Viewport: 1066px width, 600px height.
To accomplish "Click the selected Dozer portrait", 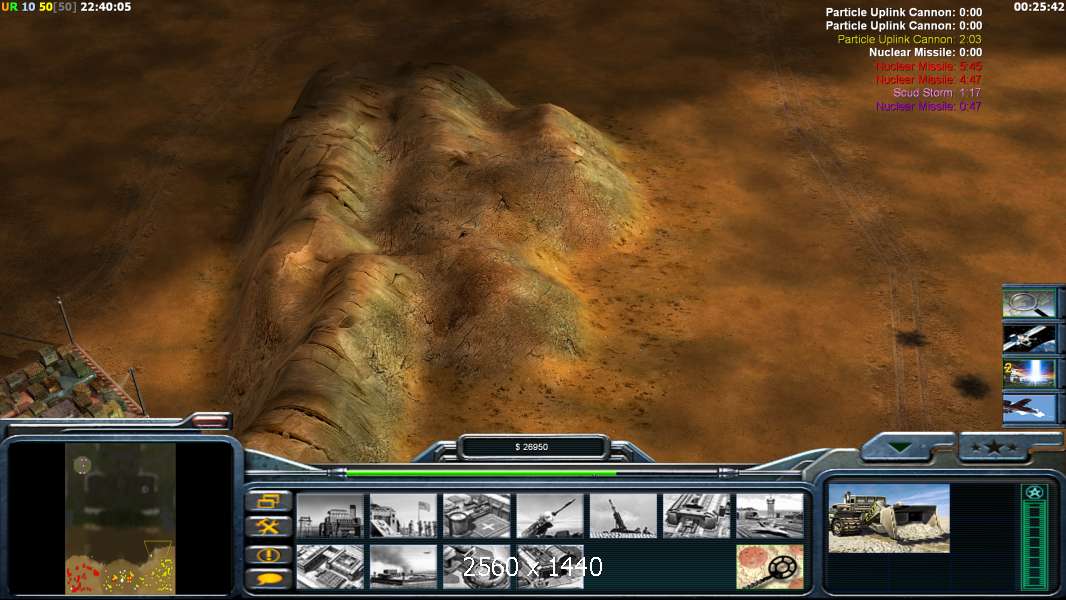I will click(889, 518).
